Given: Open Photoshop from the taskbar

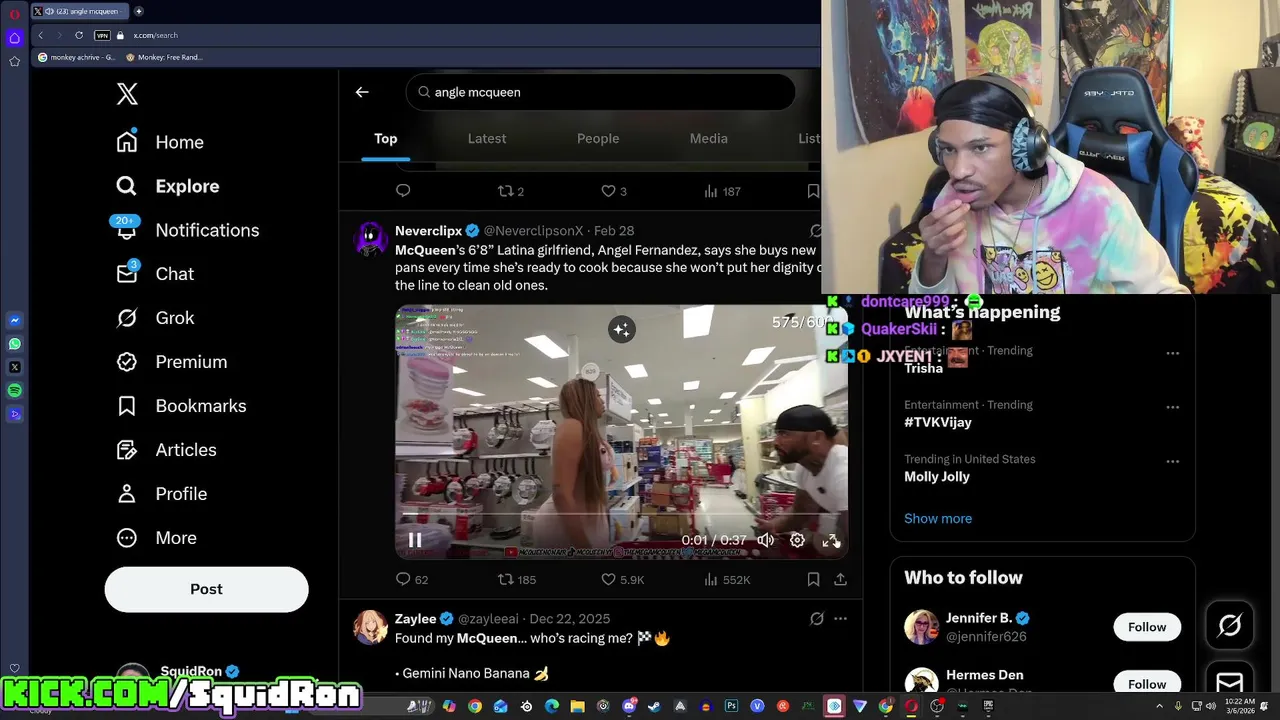Looking at the screenshot, I should click(731, 706).
